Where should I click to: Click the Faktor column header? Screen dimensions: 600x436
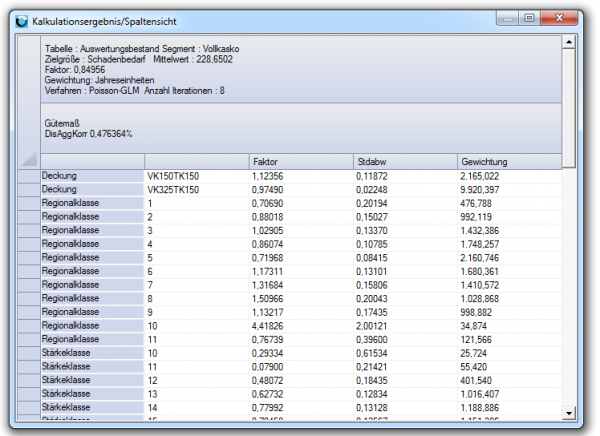pos(301,162)
